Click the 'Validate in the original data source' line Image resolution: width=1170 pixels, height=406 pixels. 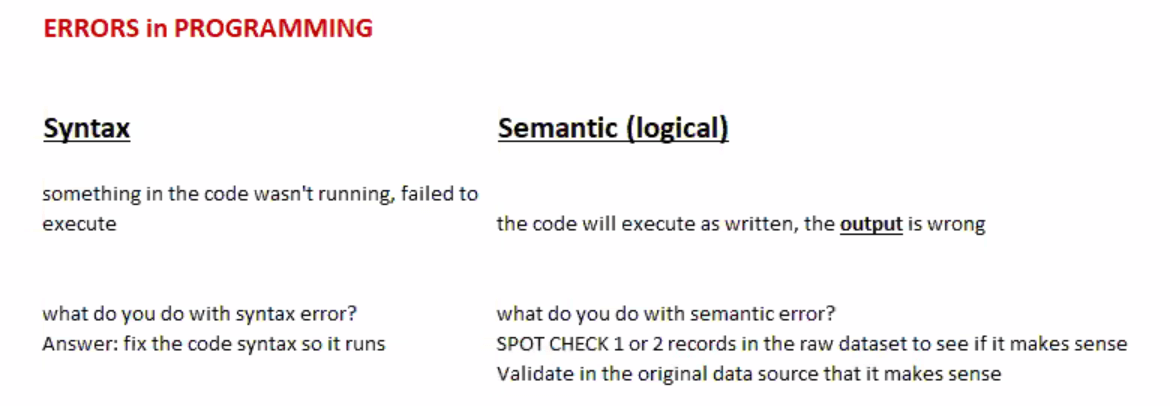[749, 374]
